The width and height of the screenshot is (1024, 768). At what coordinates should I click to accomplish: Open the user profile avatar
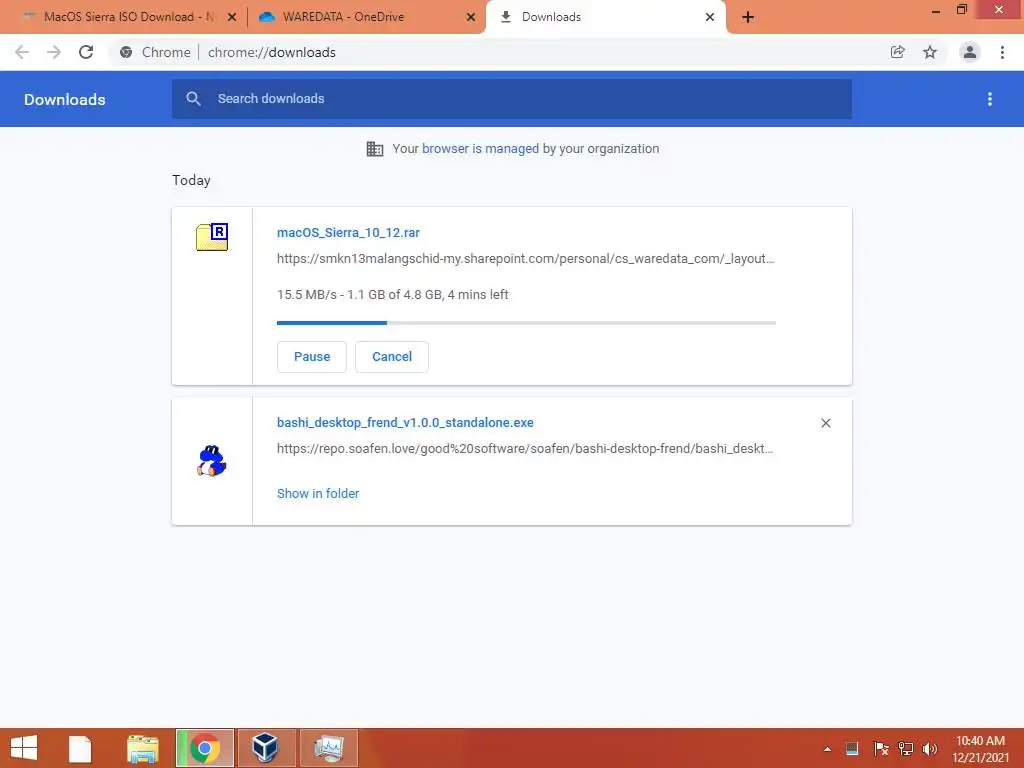970,52
